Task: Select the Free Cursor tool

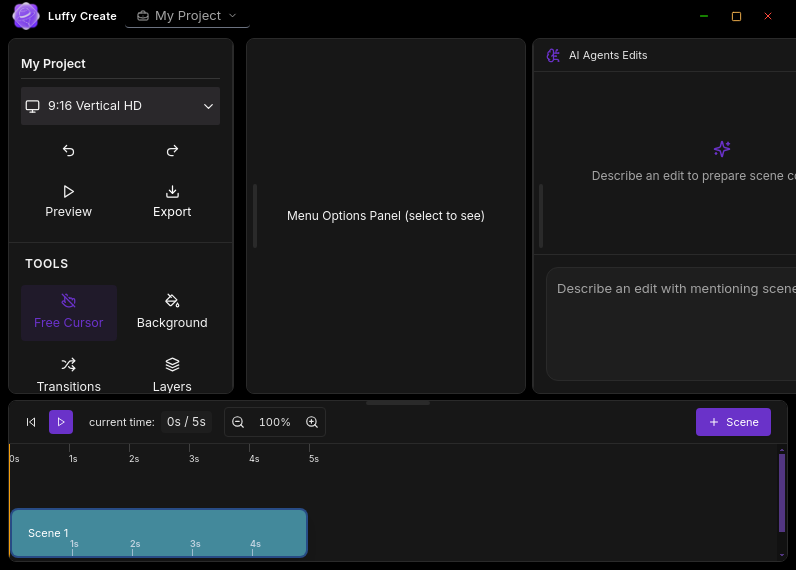Action: pos(69,312)
